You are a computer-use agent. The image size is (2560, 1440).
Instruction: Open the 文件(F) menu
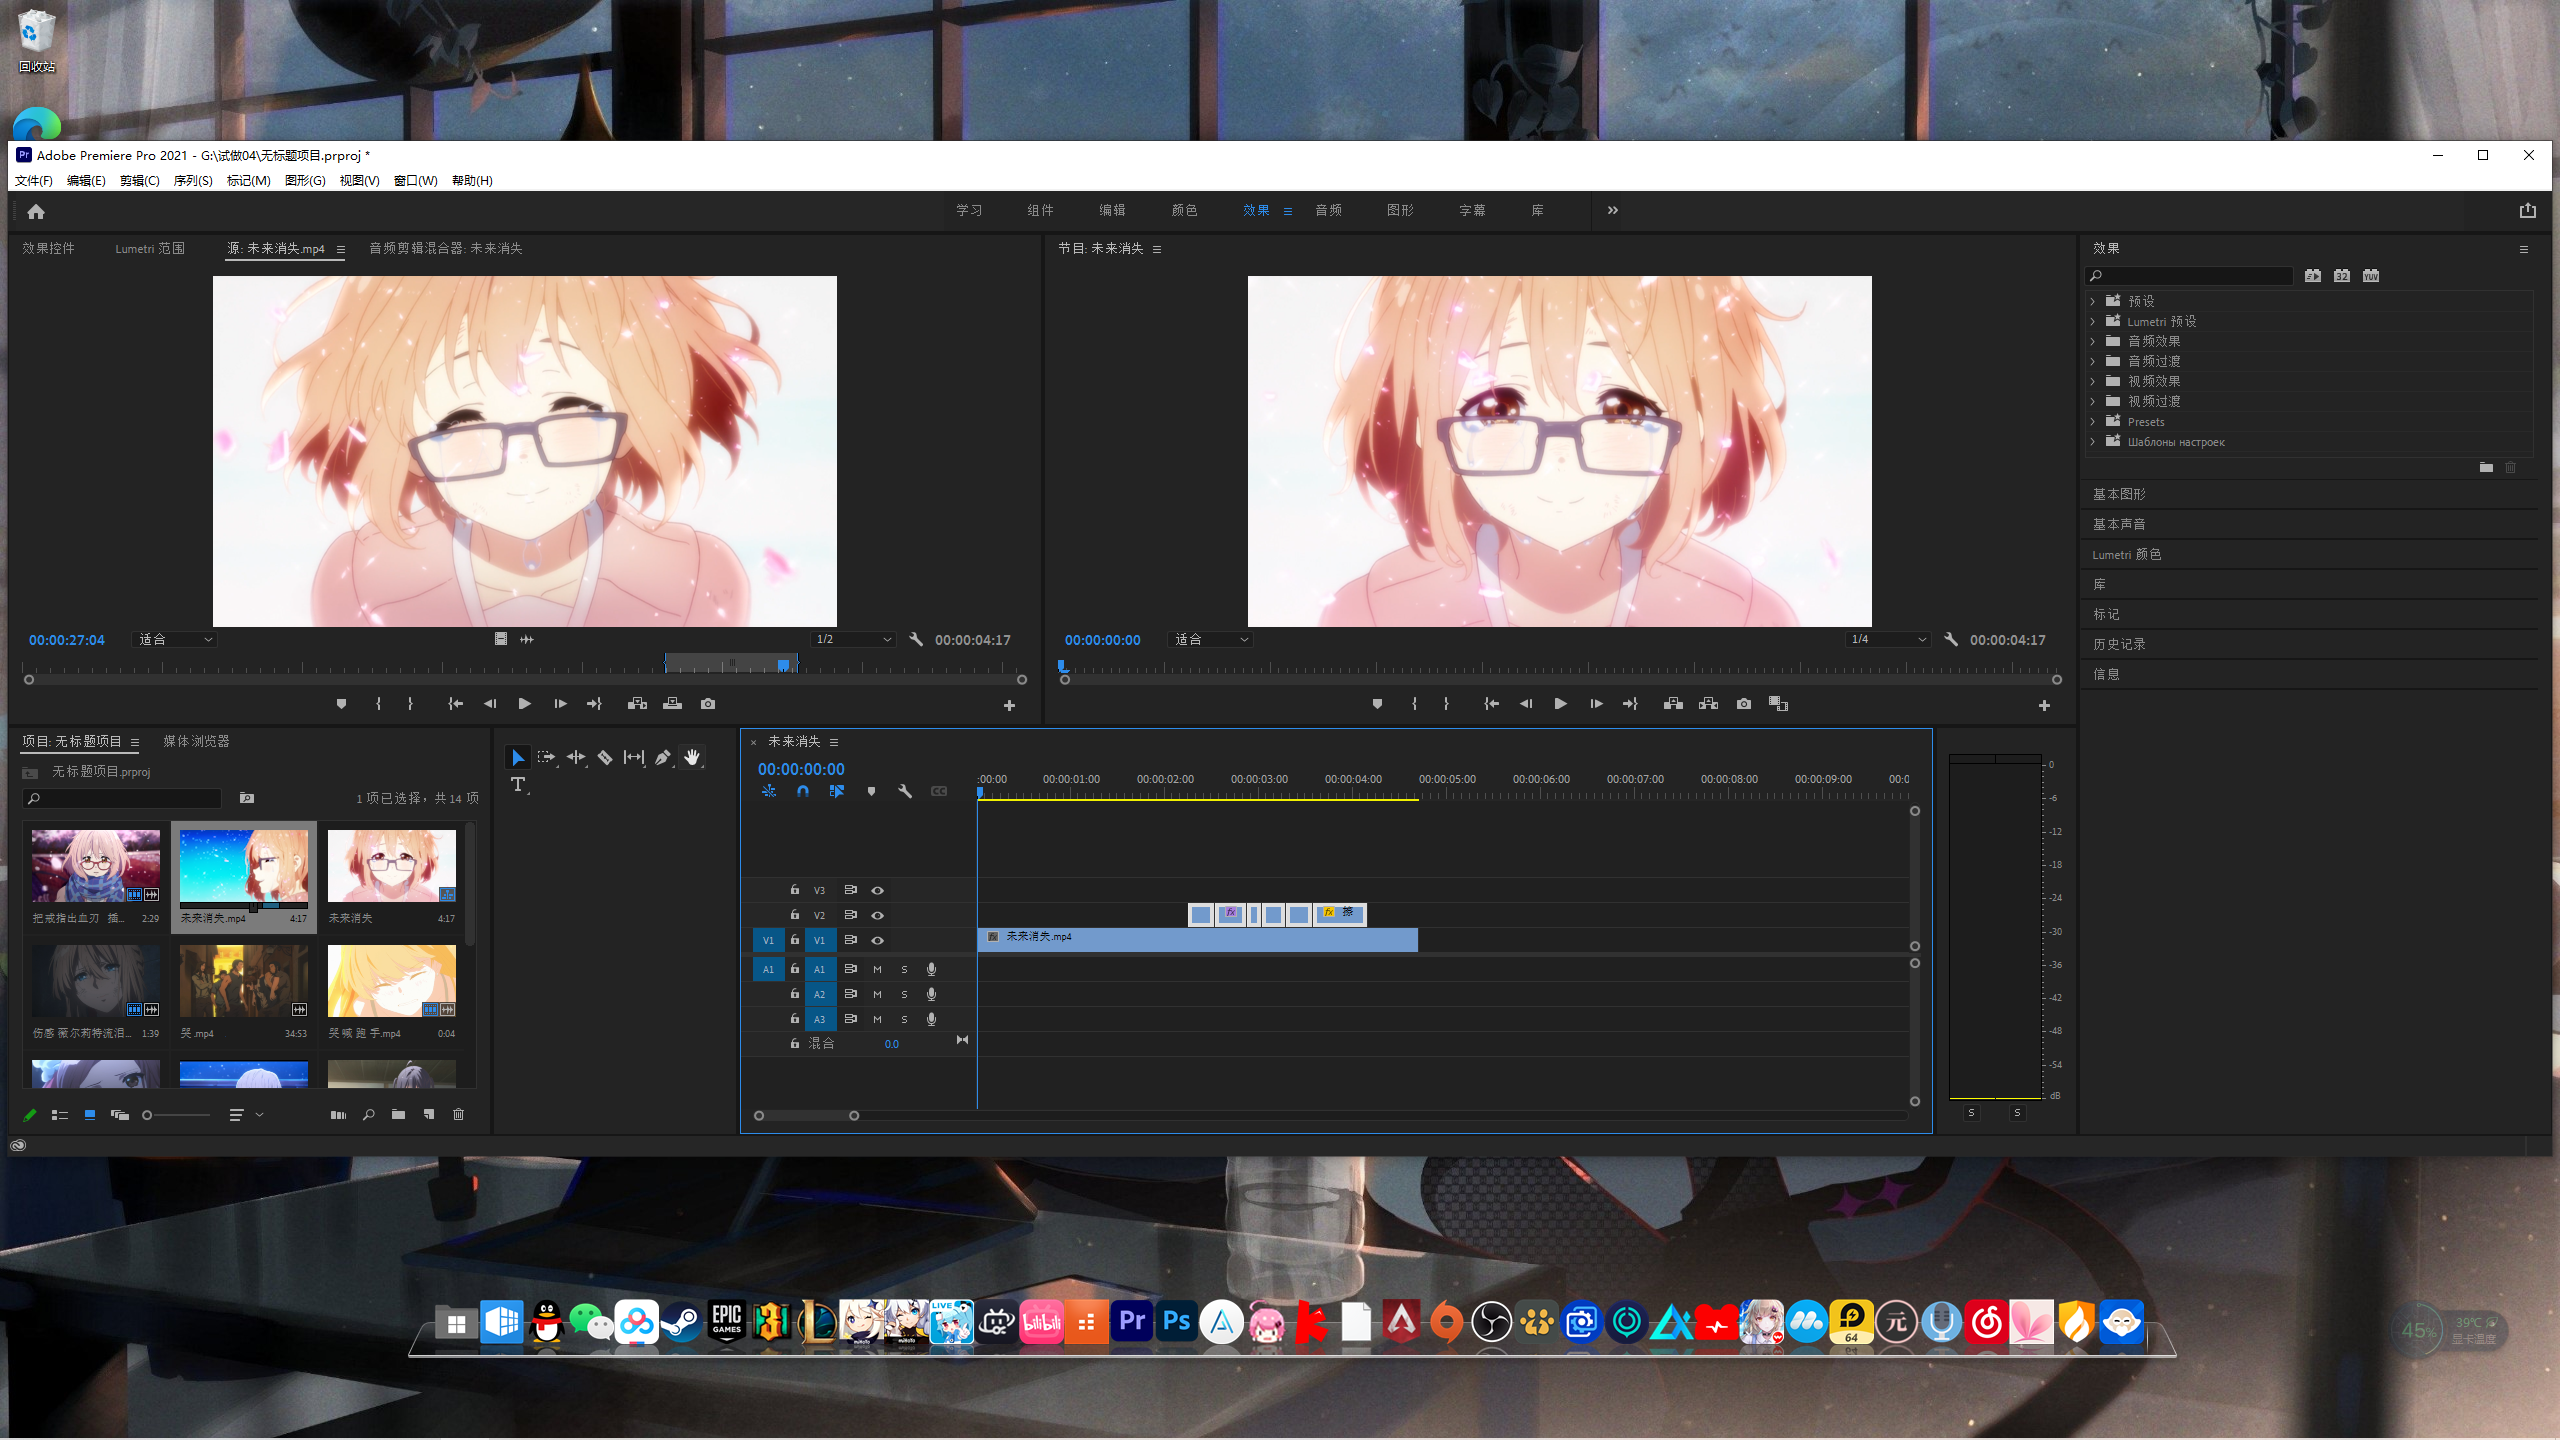[x=33, y=180]
